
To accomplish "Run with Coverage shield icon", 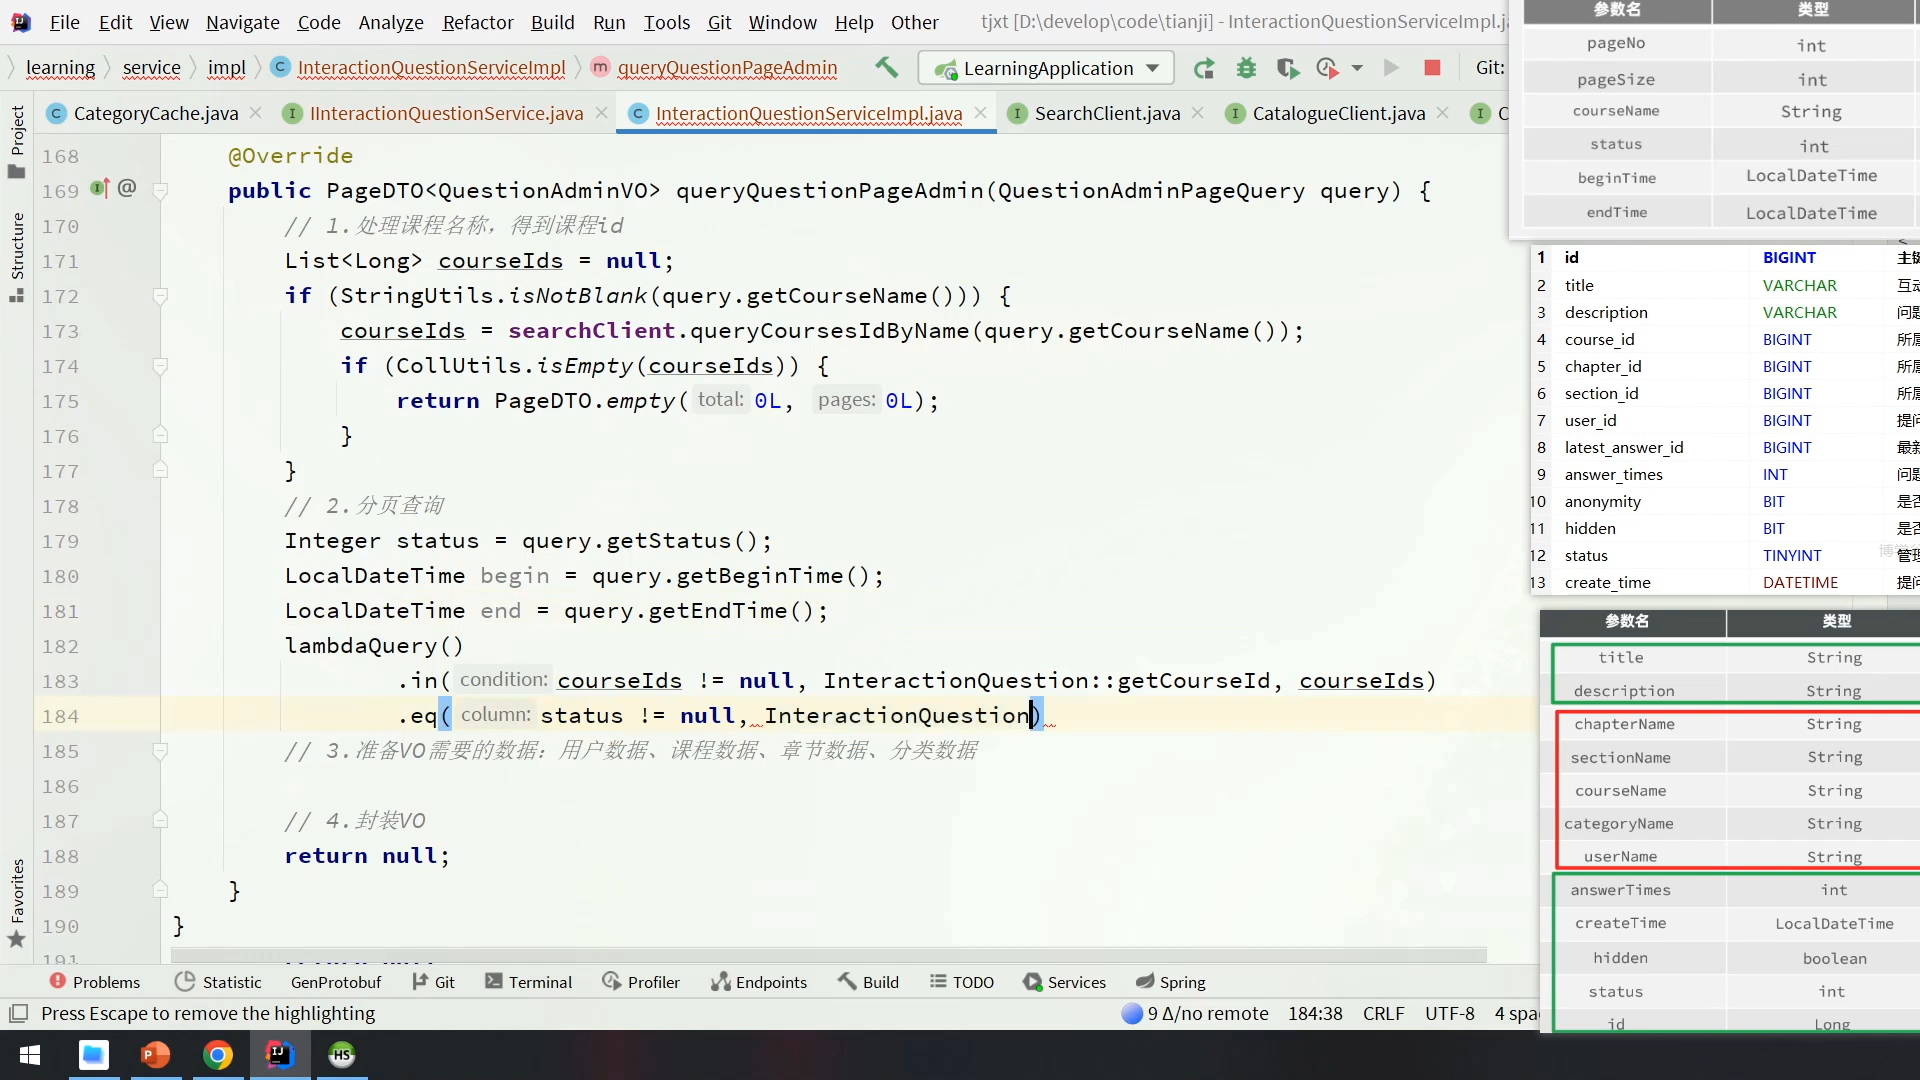I will tap(1287, 68).
